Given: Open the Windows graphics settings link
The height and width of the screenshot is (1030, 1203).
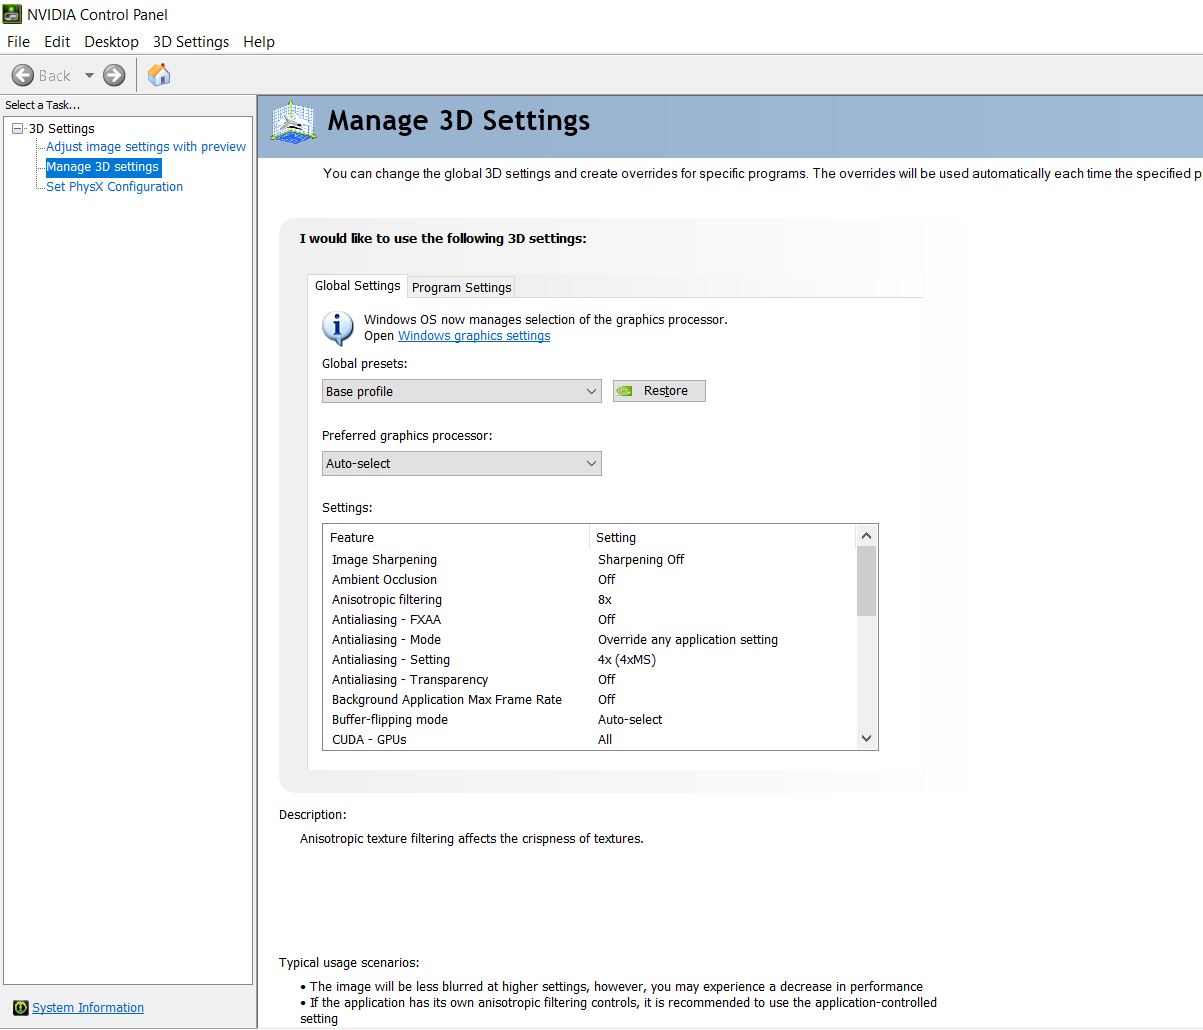Looking at the screenshot, I should tap(474, 336).
